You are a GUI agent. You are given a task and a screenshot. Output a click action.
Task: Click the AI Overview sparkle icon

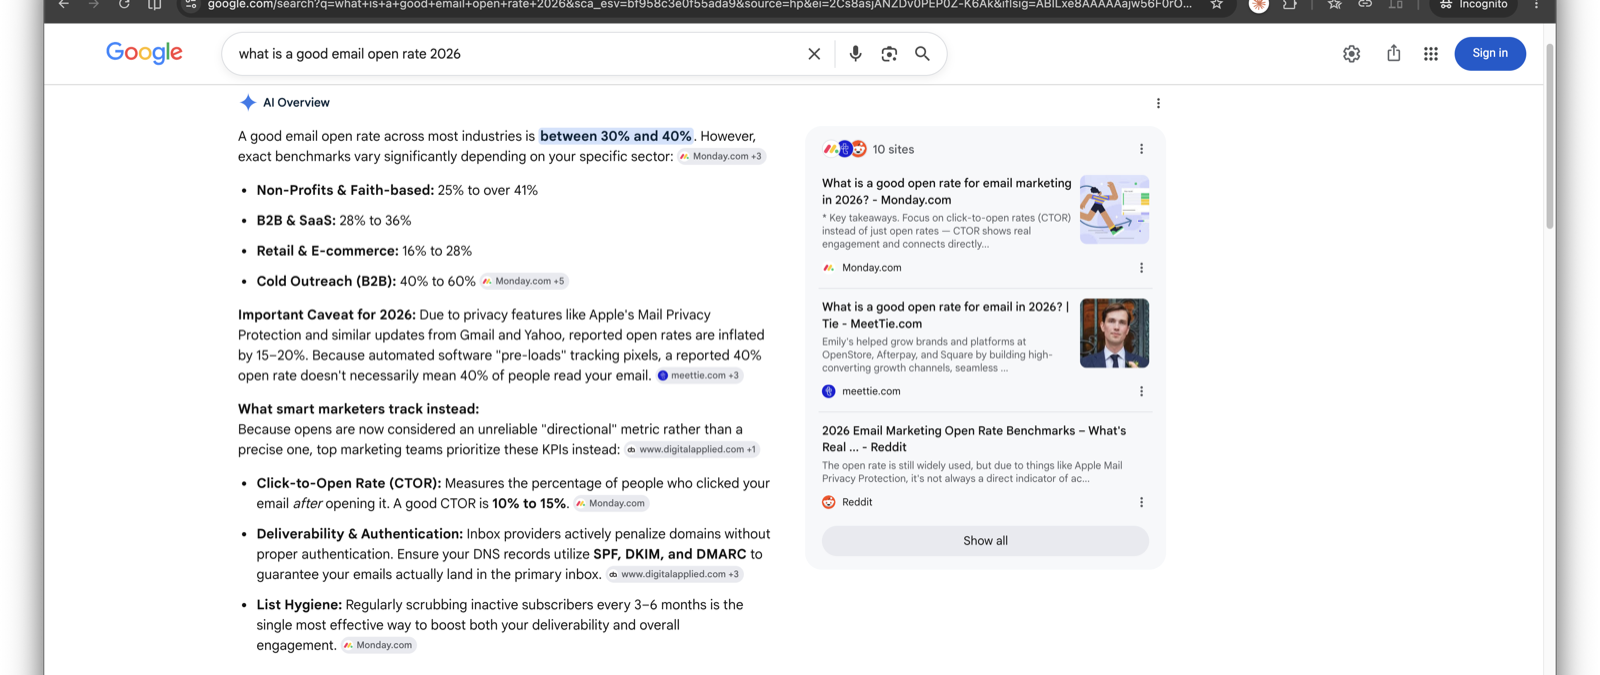248,103
